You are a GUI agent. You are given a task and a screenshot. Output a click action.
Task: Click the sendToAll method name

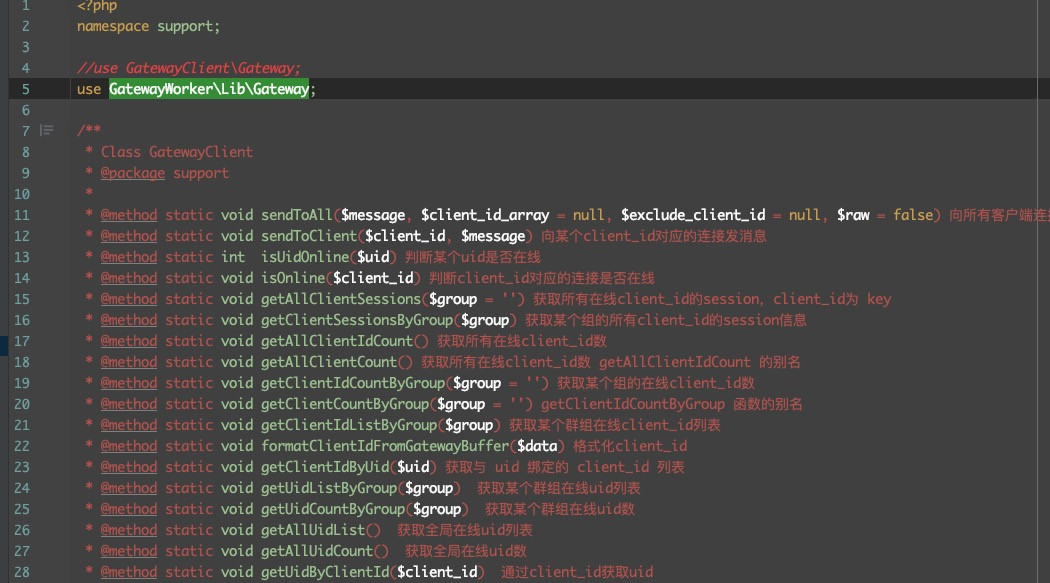pyautogui.click(x=297, y=215)
